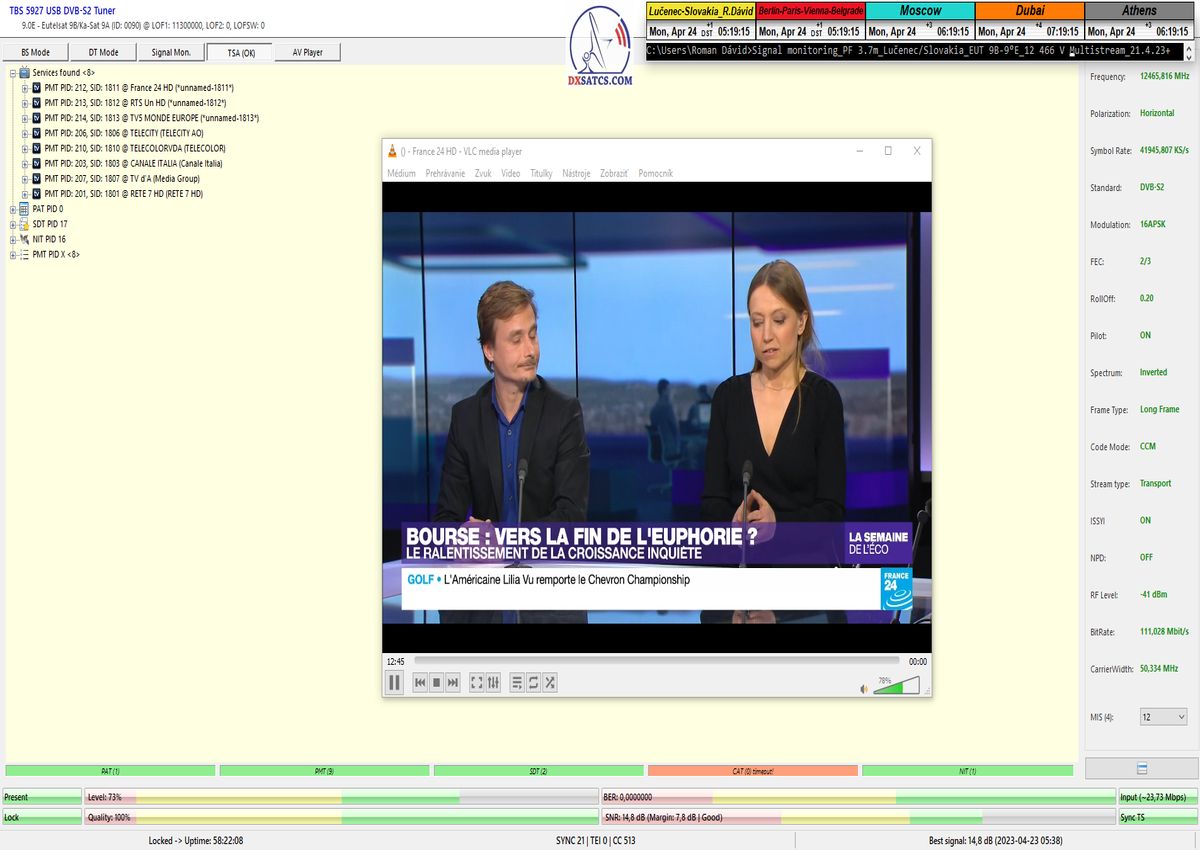
Task: Show the VLC playlist
Action: (517, 683)
